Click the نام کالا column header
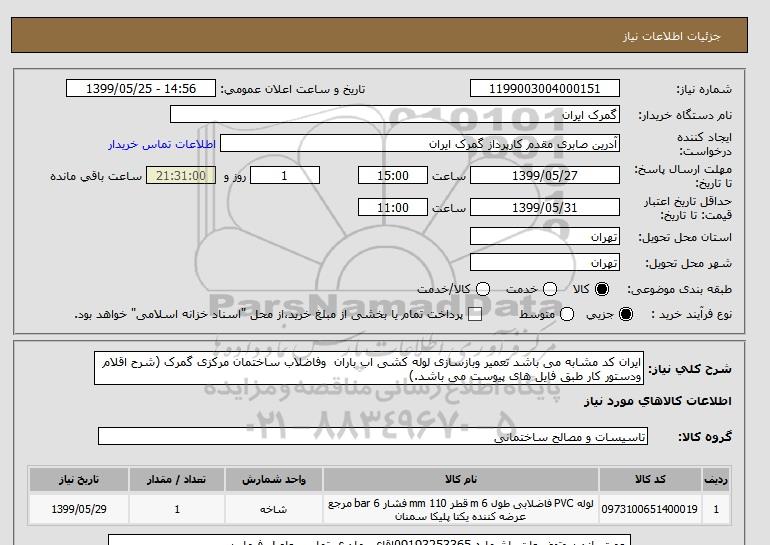Image resolution: width=770 pixels, height=545 pixels. point(461,479)
